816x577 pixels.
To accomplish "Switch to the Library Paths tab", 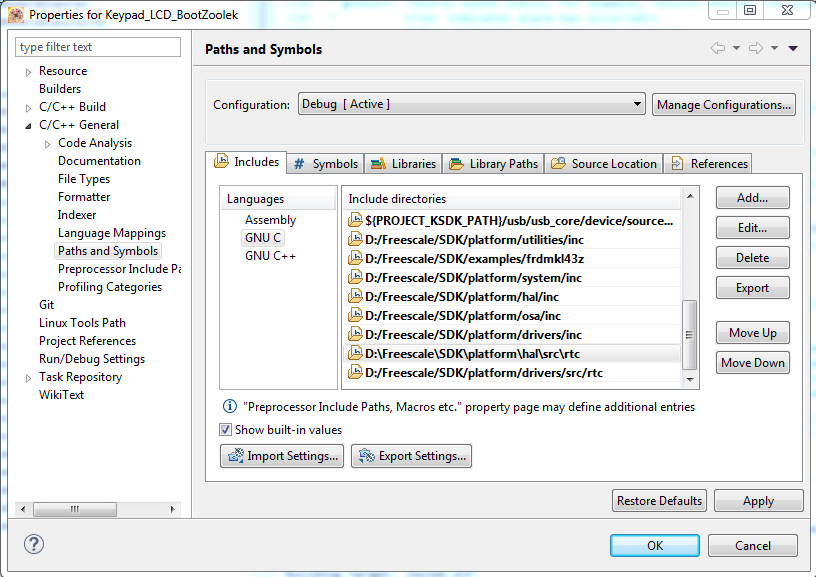I will tap(493, 164).
